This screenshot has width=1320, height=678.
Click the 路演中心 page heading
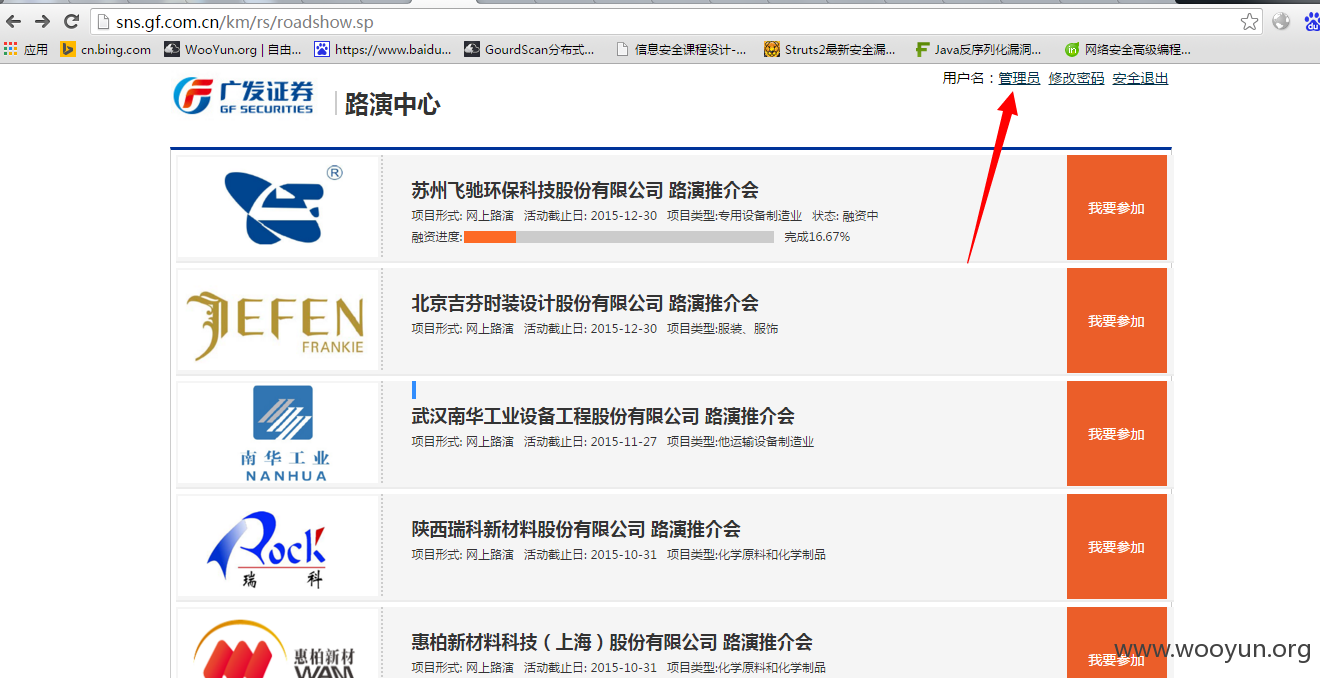click(392, 104)
